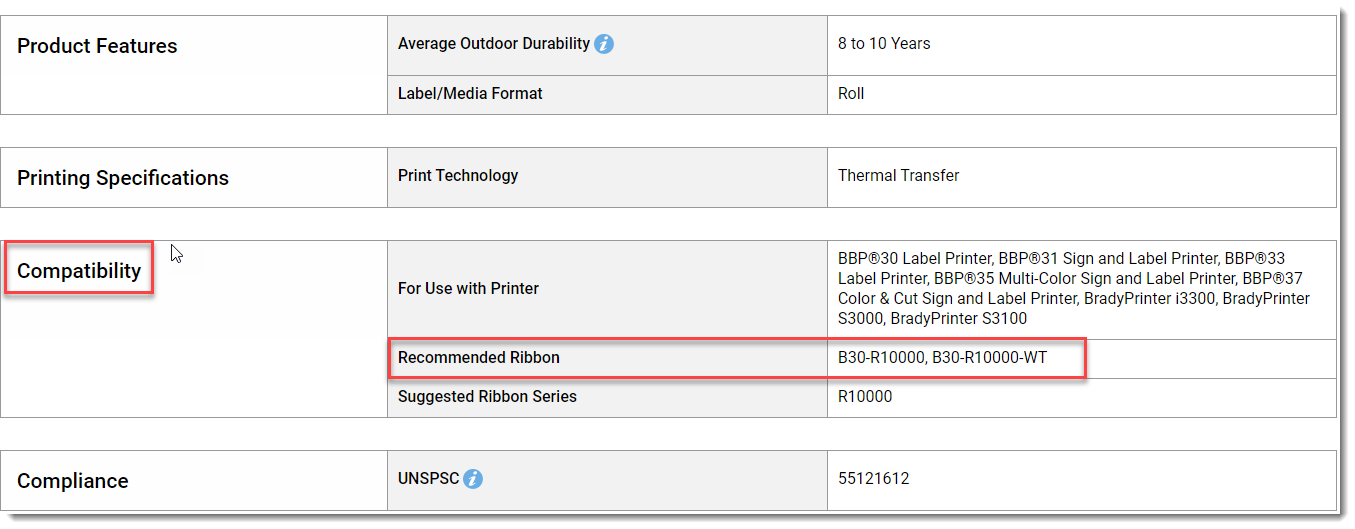Click the Recommended Ribbon label

tap(479, 357)
